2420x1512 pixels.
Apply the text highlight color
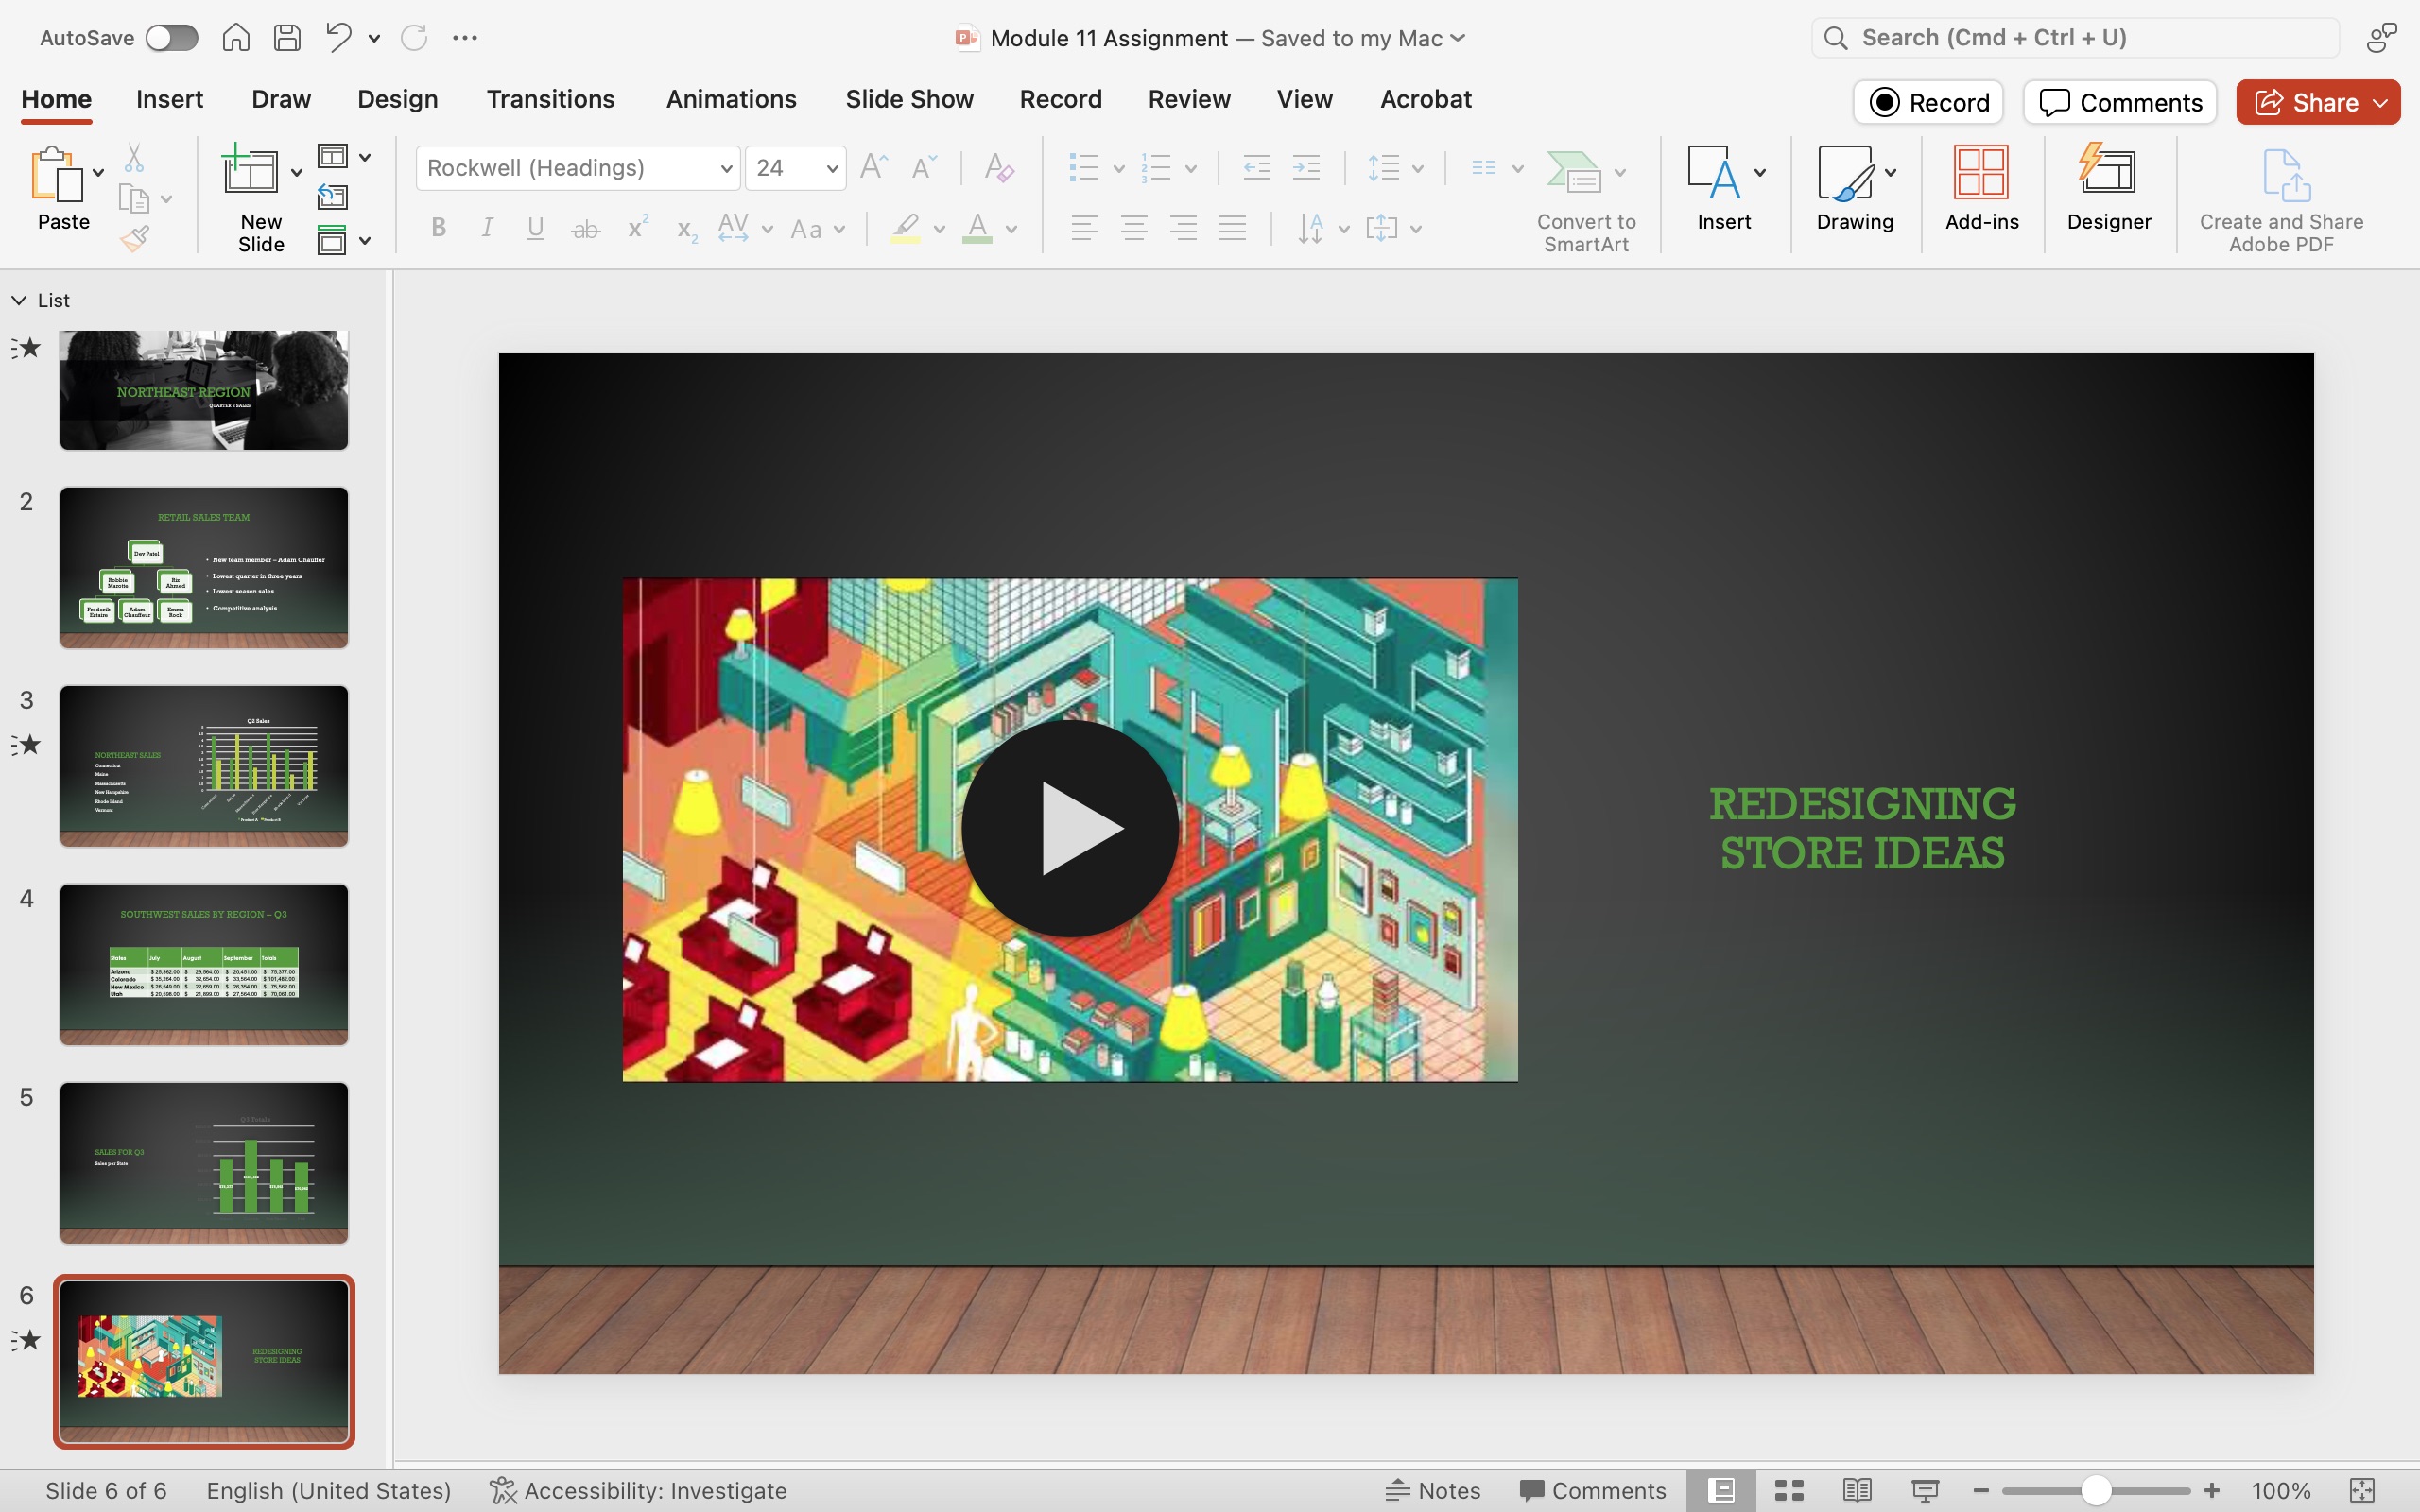(905, 228)
